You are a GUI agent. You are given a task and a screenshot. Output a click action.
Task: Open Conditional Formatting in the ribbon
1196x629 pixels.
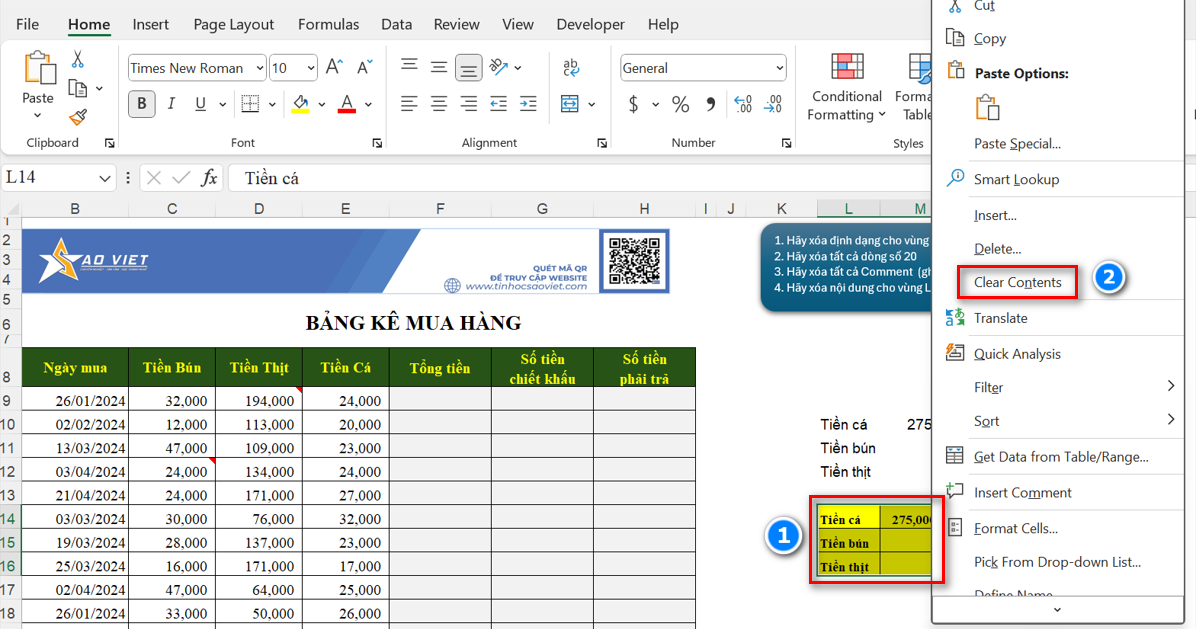(846, 88)
